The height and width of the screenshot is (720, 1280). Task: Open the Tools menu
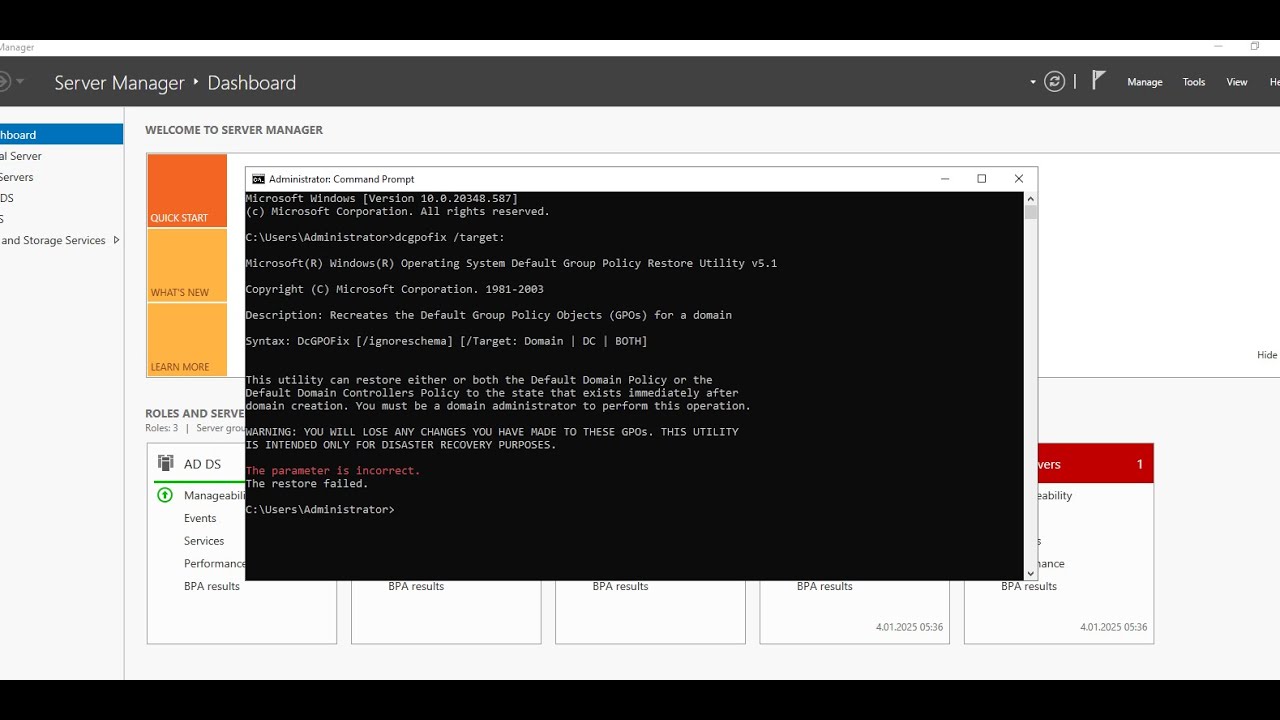1193,81
